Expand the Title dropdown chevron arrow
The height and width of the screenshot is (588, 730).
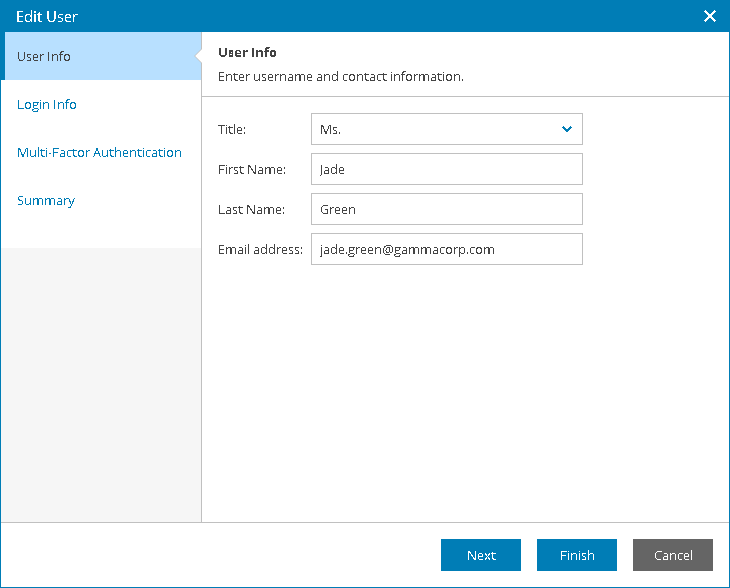pyautogui.click(x=567, y=129)
